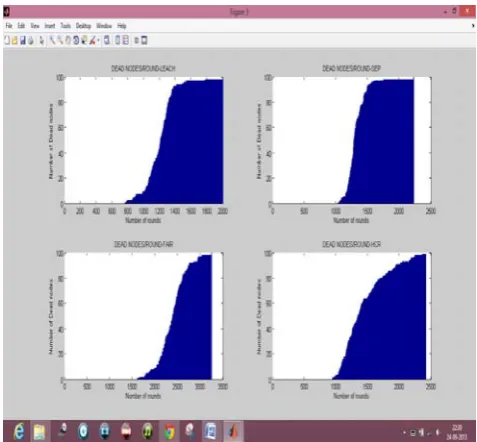Open the View menu
Viewport: 477px width, 442px height.
point(35,26)
